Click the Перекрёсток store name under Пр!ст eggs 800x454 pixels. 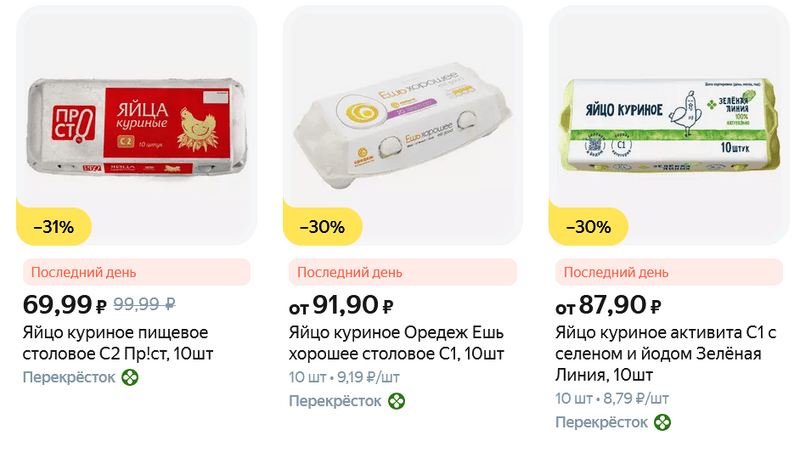click(x=69, y=377)
